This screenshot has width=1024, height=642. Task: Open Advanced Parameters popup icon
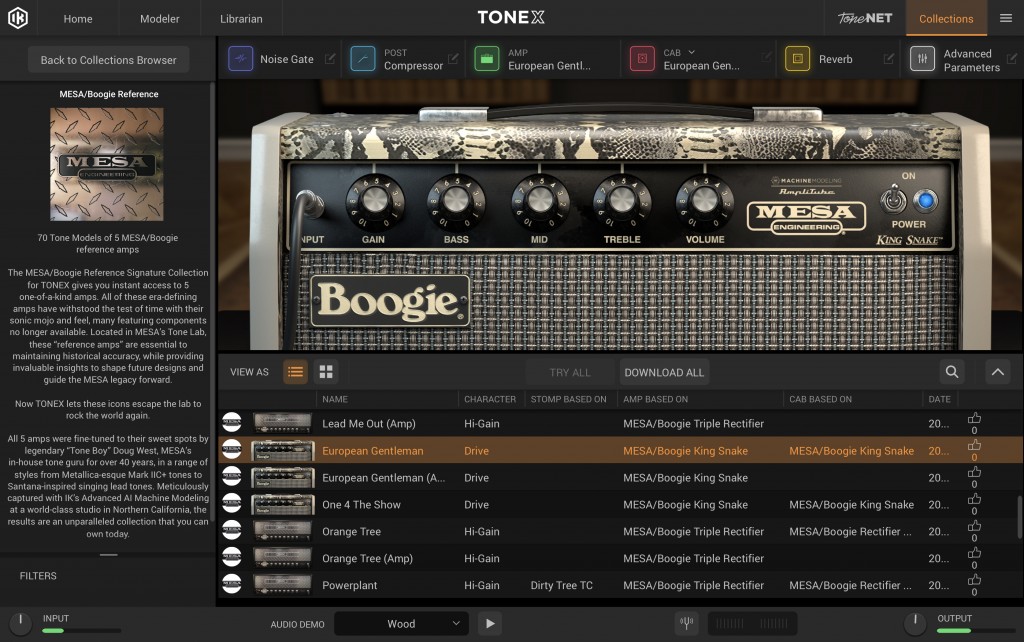pyautogui.click(x=1012, y=59)
